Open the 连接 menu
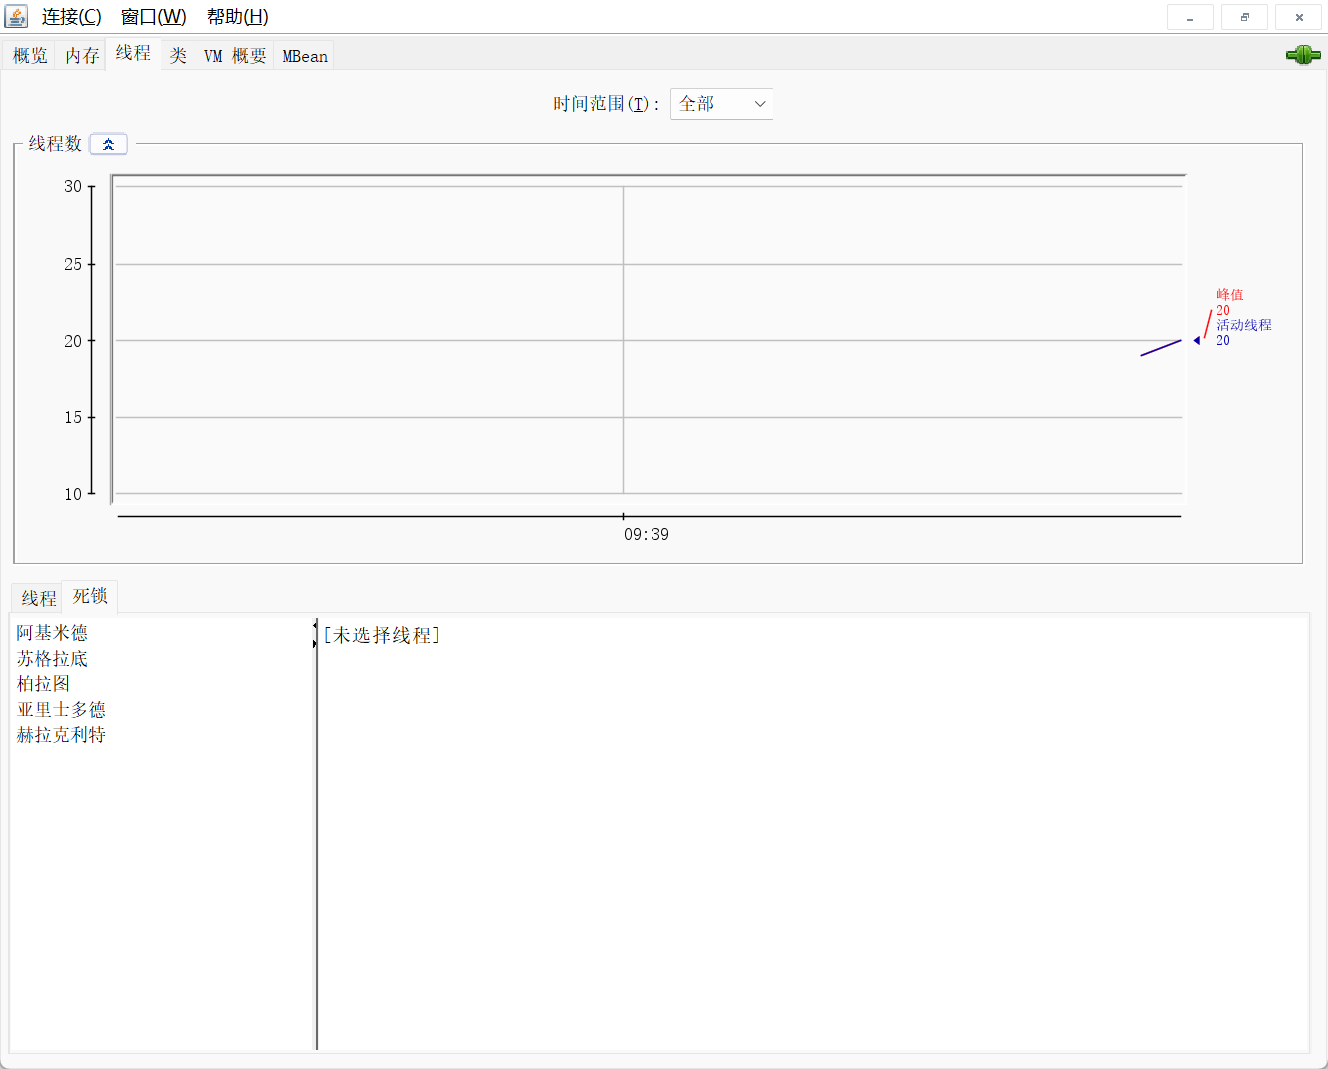This screenshot has height=1069, width=1328. [71, 17]
